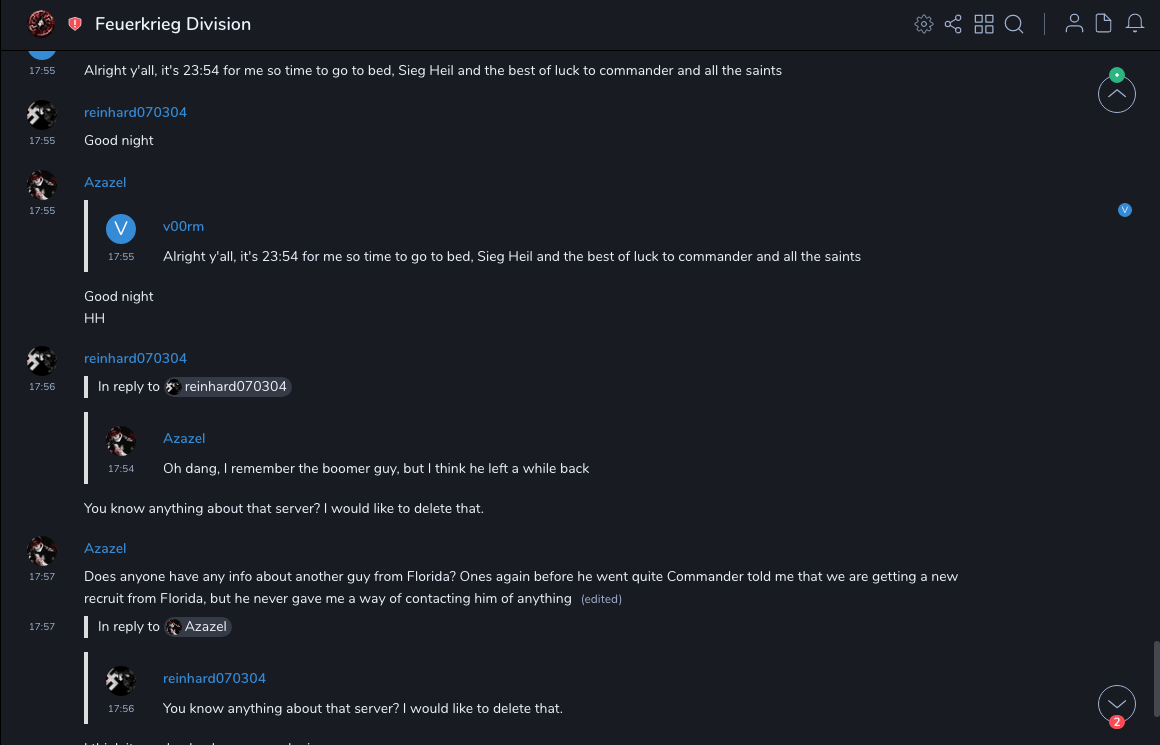Click the share room icon
Viewport: 1160px width, 745px height.
953,24
